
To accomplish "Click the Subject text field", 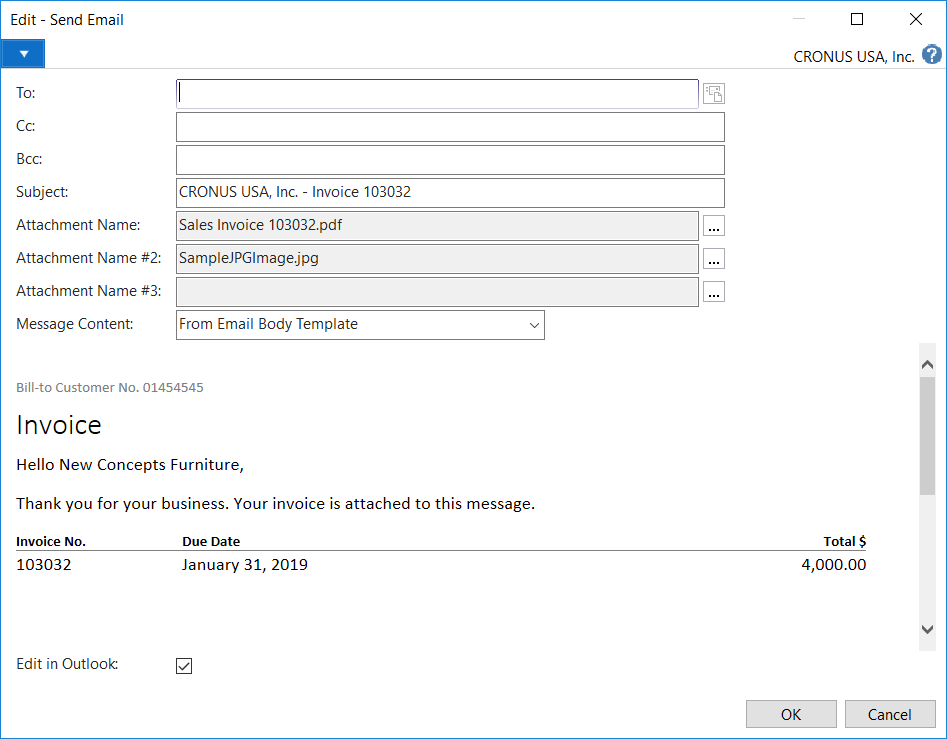I will click(449, 193).
